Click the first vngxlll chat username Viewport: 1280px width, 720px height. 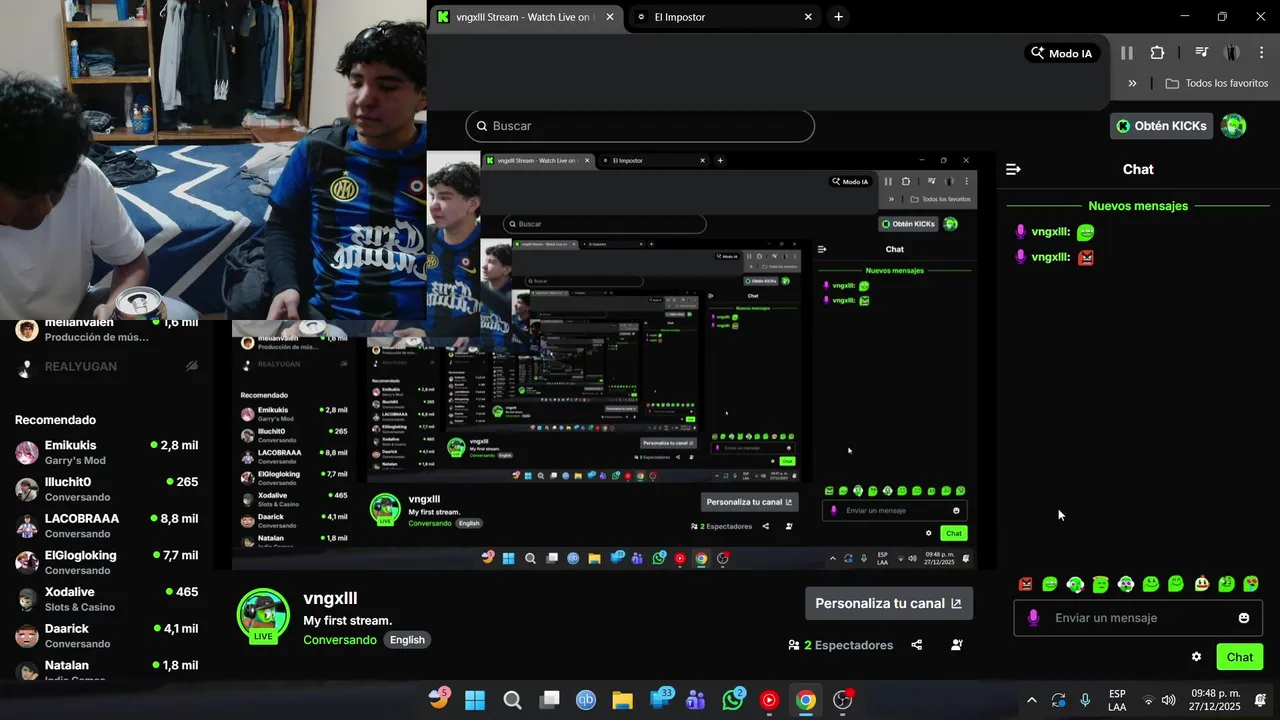tap(1051, 232)
